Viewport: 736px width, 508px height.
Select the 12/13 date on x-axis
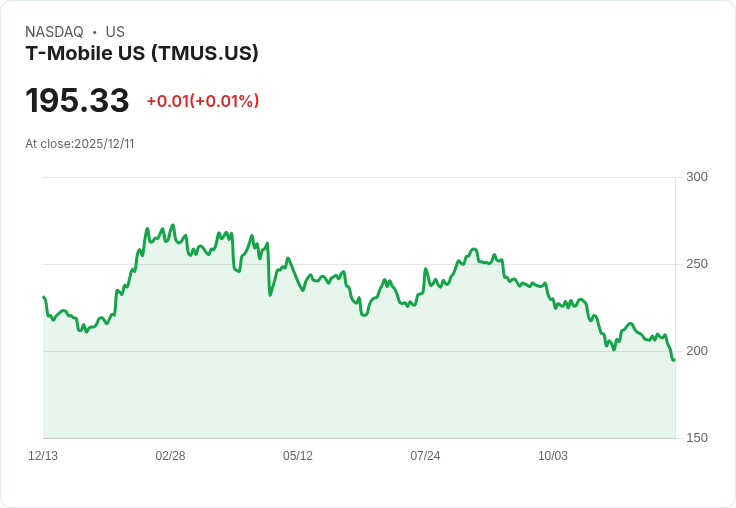(43, 456)
